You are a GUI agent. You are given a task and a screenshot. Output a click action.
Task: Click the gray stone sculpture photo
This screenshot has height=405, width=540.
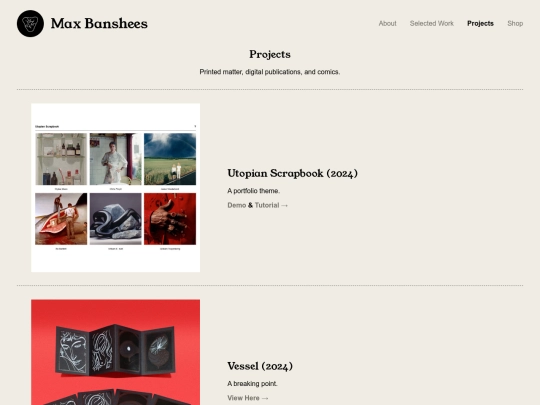pos(116,219)
